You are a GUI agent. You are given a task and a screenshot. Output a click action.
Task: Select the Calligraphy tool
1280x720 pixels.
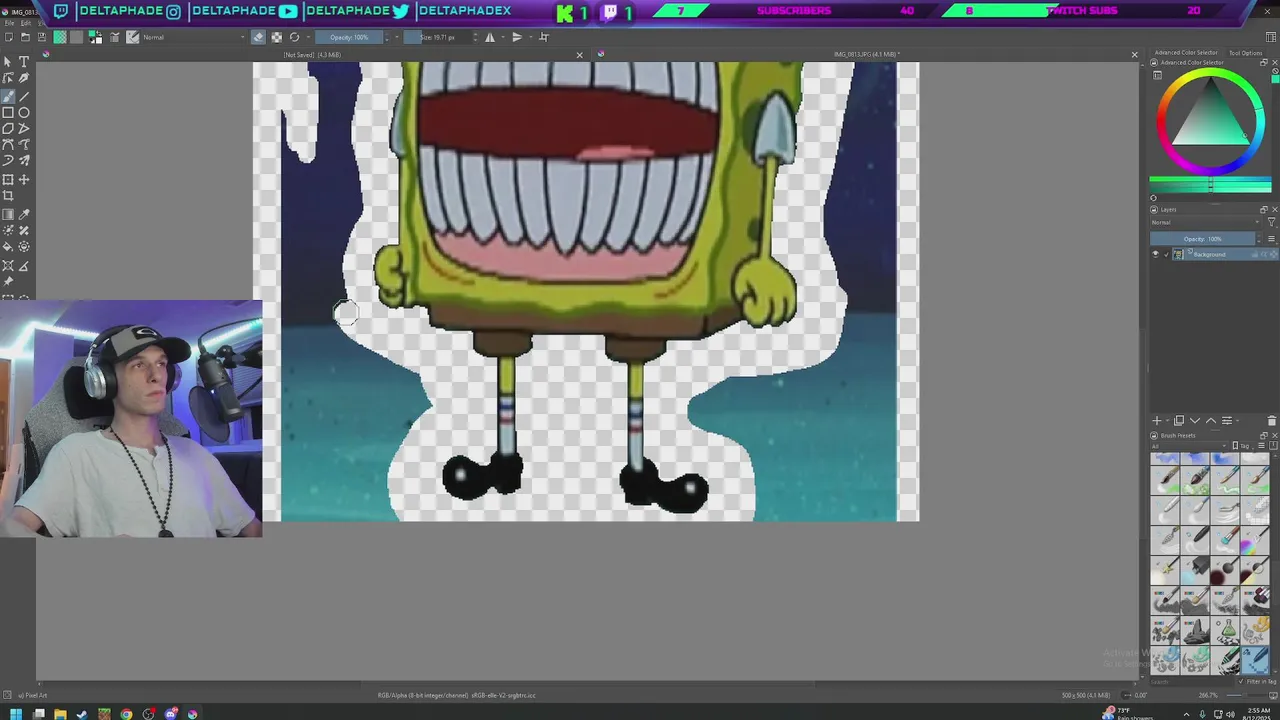pyautogui.click(x=24, y=78)
